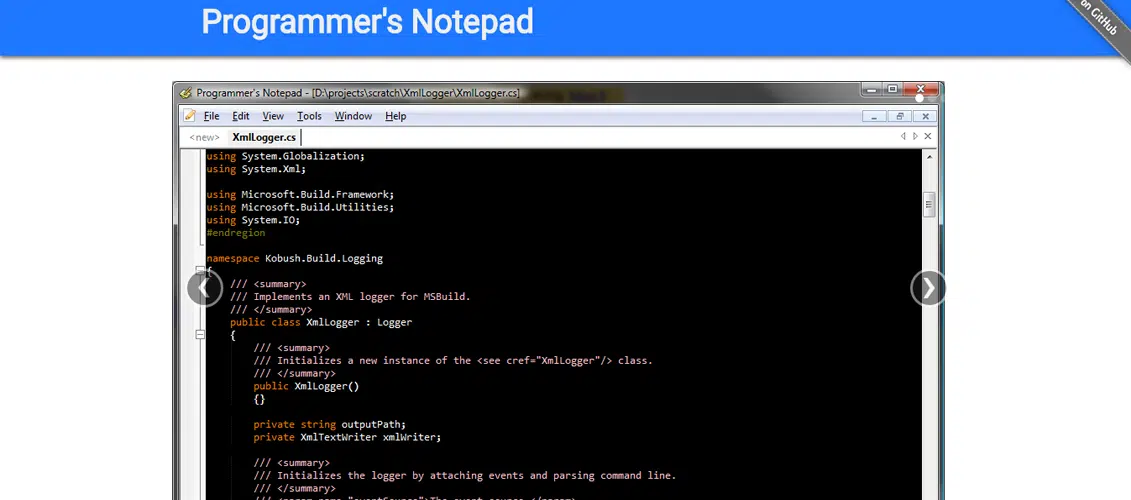1131x500 pixels.
Task: Click the next slide arrow on carousel
Action: [x=928, y=288]
